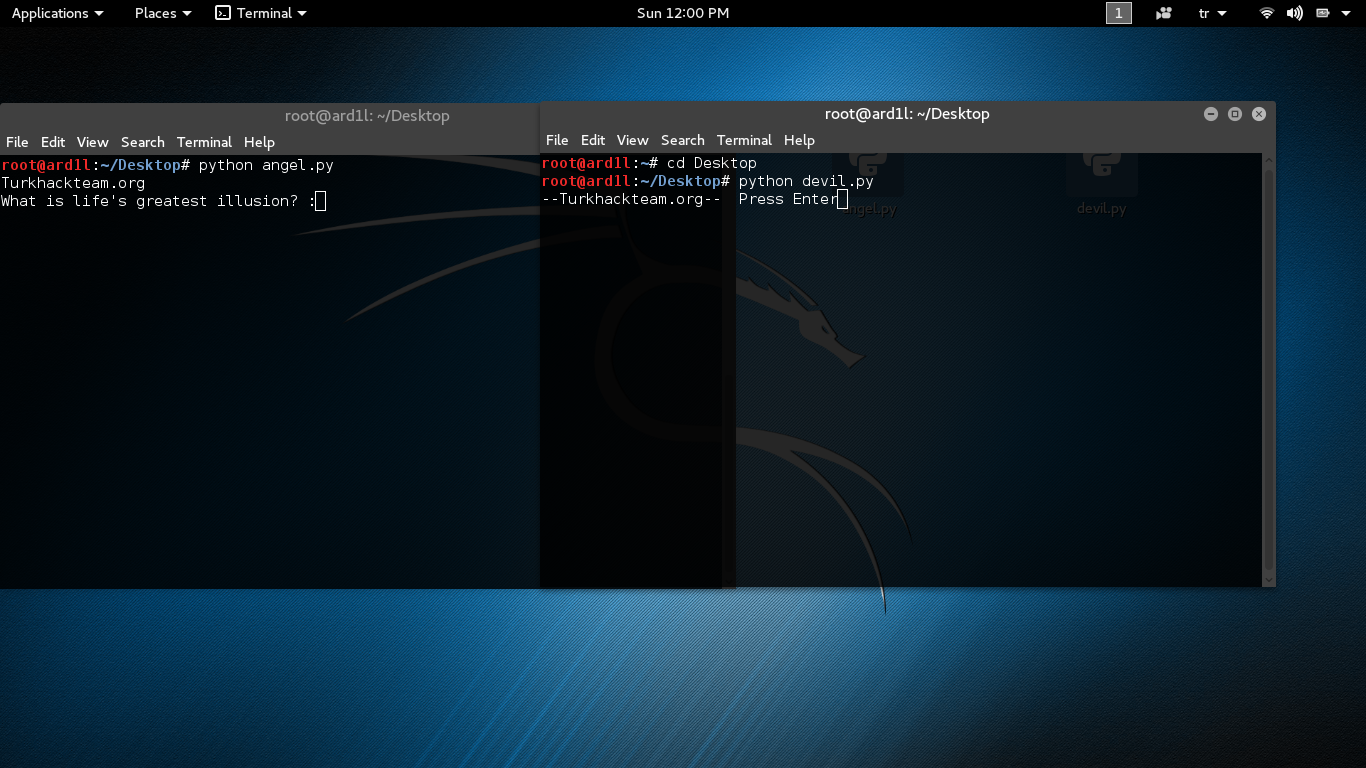Open the tr keyboard layout dropdown
The width and height of the screenshot is (1366, 768).
[1212, 13]
